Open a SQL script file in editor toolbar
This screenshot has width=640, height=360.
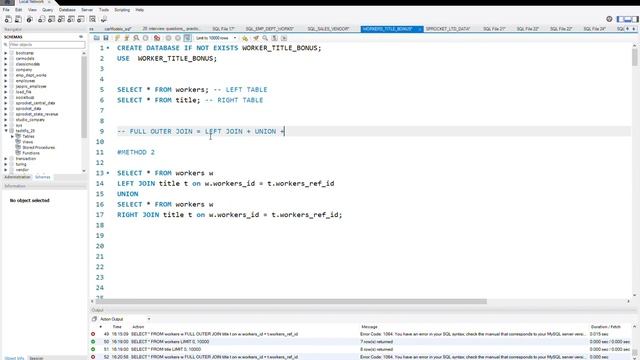click(x=97, y=38)
